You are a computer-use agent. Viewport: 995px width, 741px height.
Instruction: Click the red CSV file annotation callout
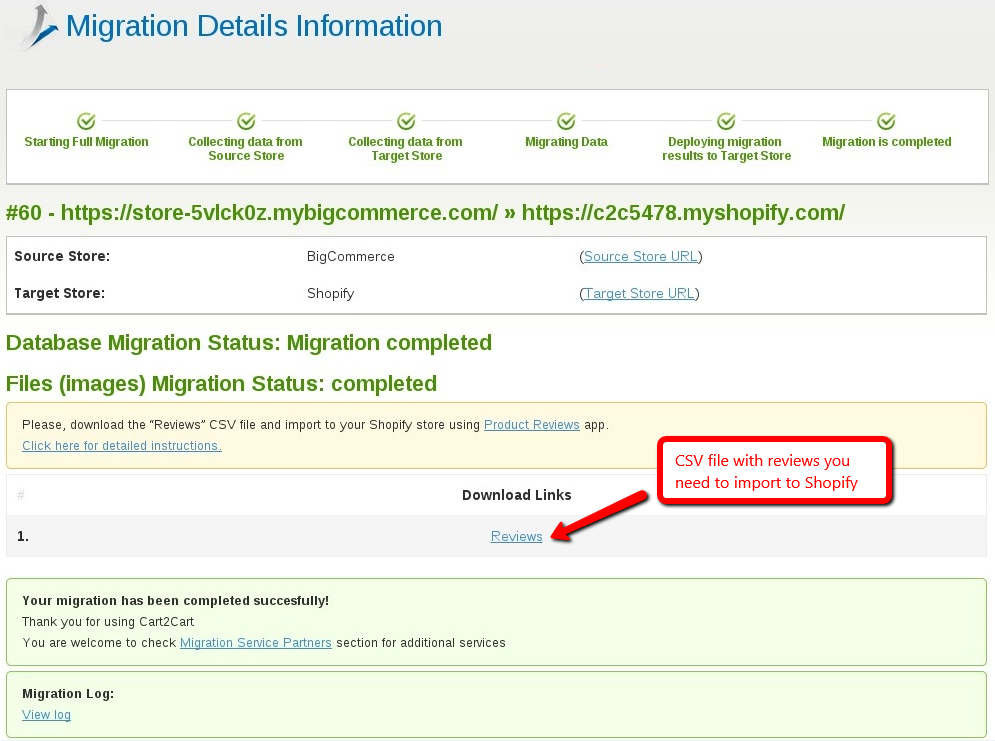774,472
